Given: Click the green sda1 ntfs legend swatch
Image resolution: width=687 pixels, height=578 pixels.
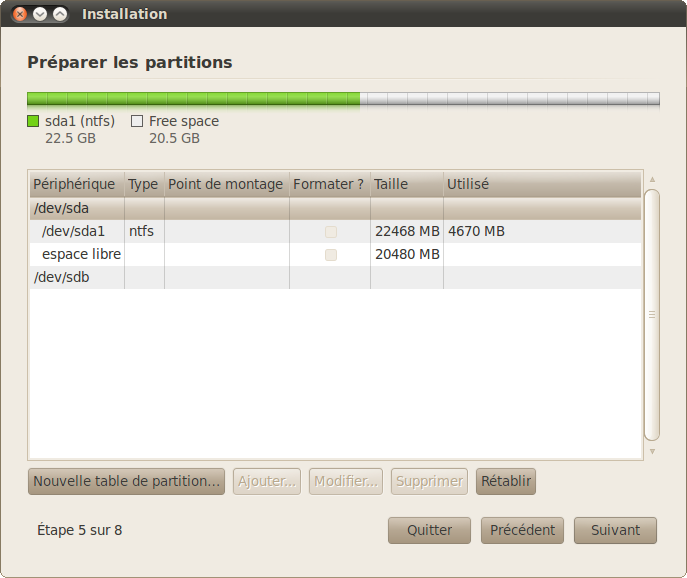Looking at the screenshot, I should coord(33,121).
